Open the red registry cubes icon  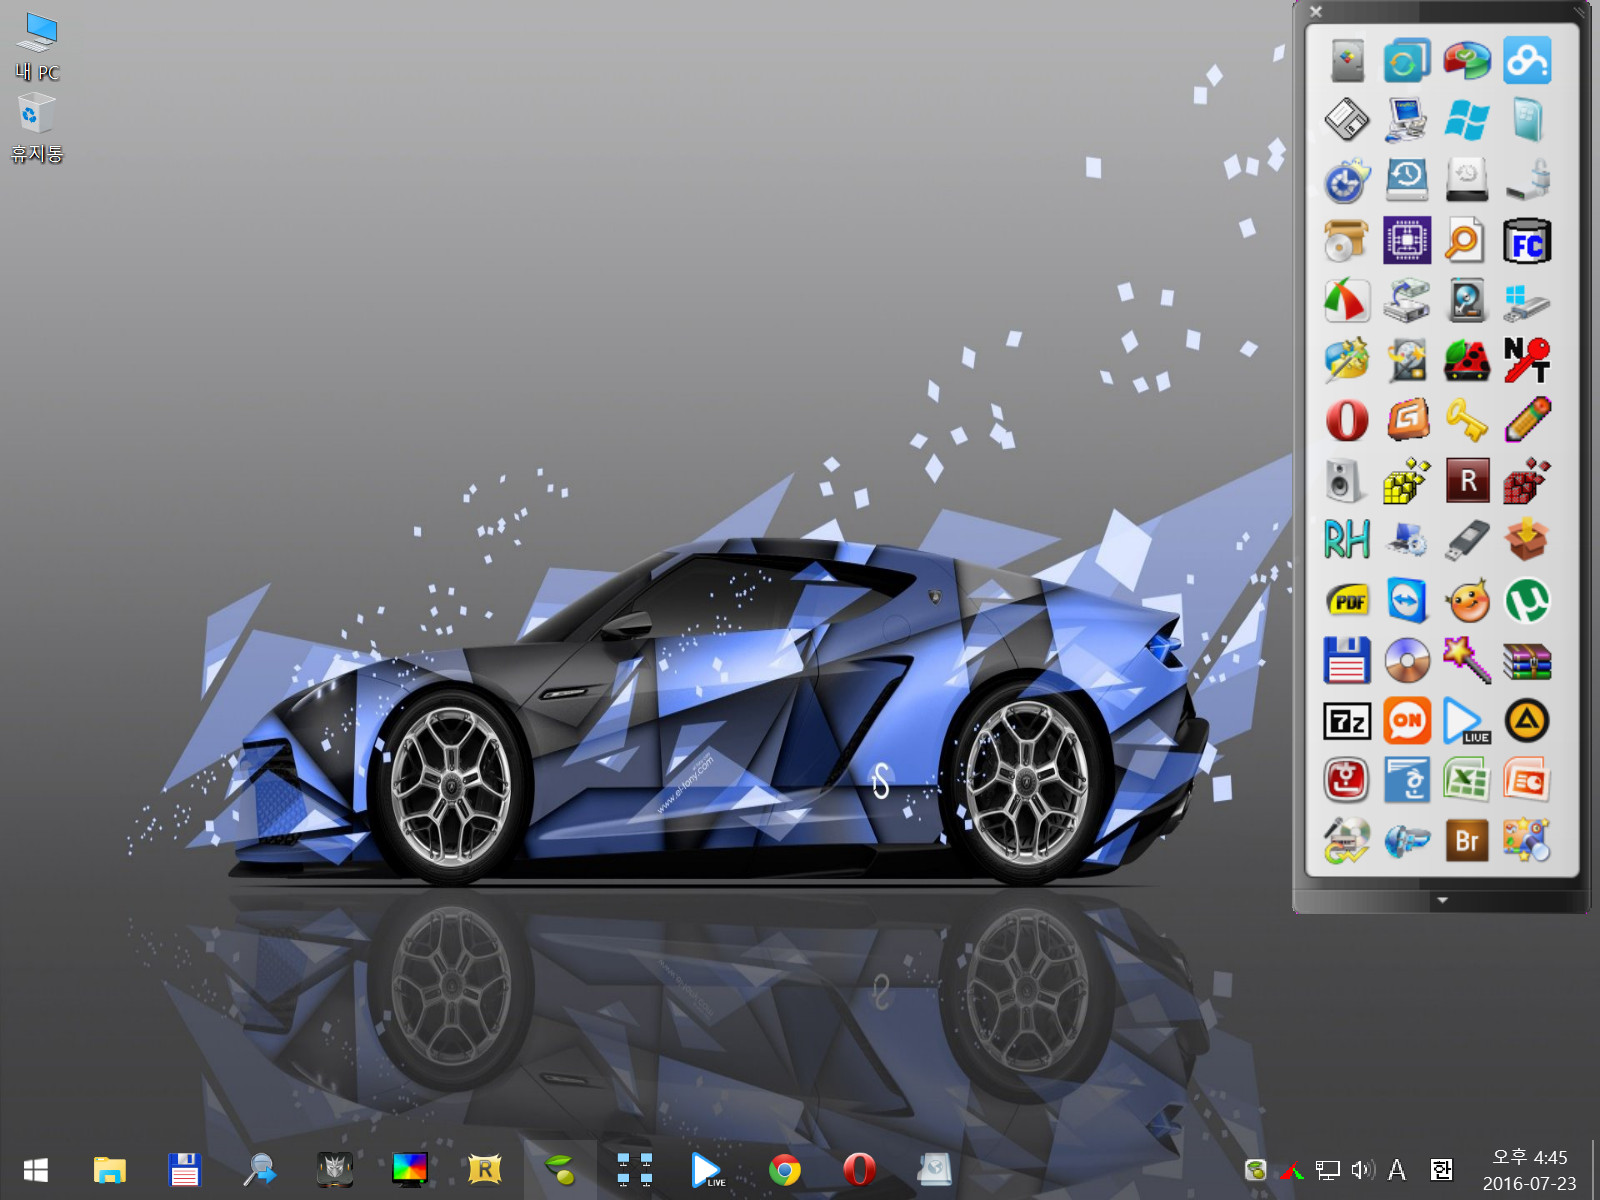tap(1527, 481)
